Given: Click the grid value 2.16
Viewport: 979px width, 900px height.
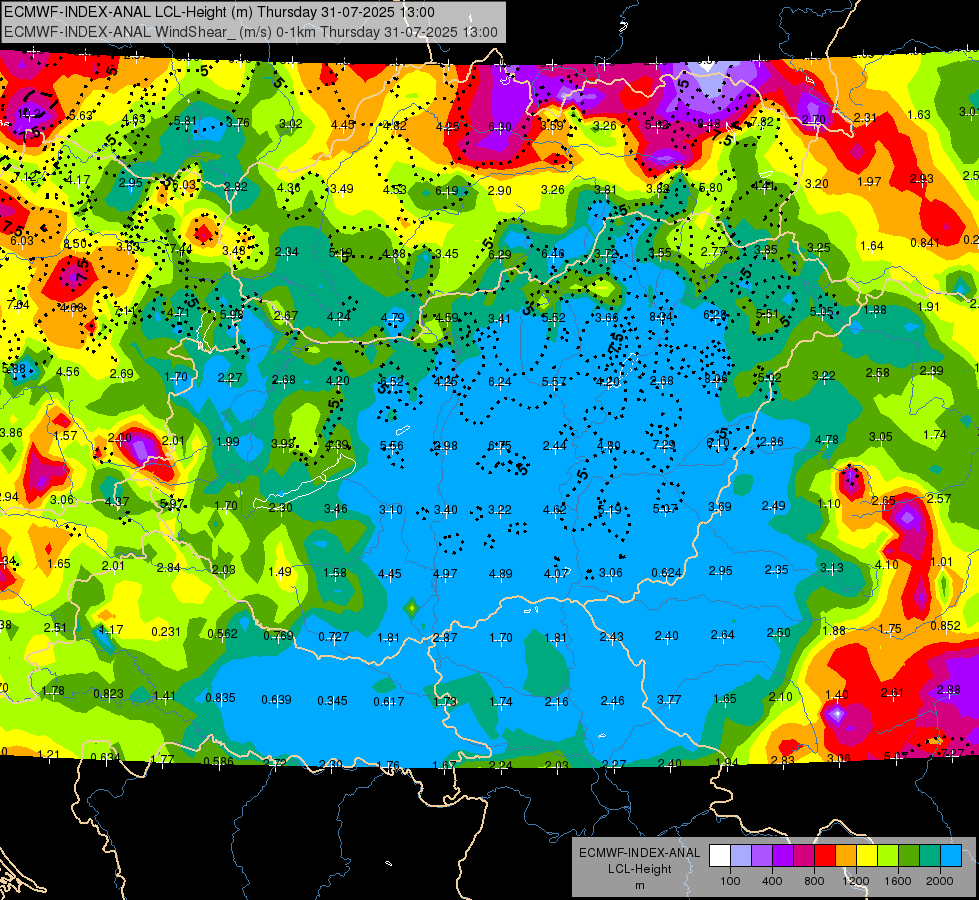Looking at the screenshot, I should (x=556, y=701).
